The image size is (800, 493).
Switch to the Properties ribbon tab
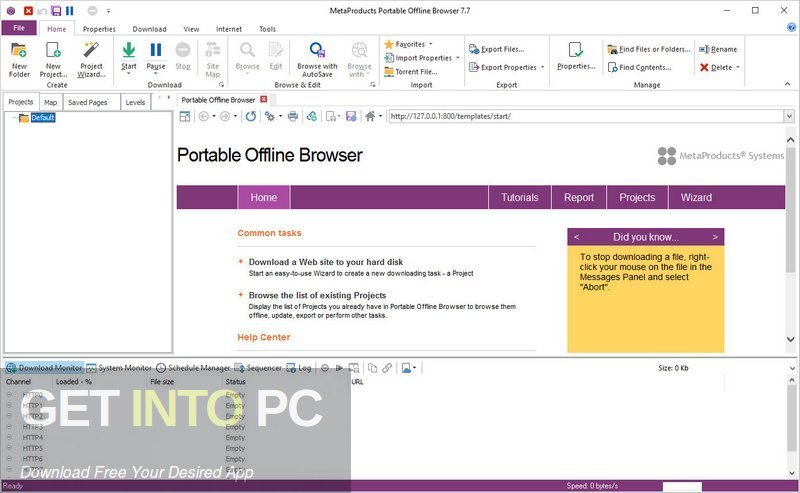click(x=99, y=29)
